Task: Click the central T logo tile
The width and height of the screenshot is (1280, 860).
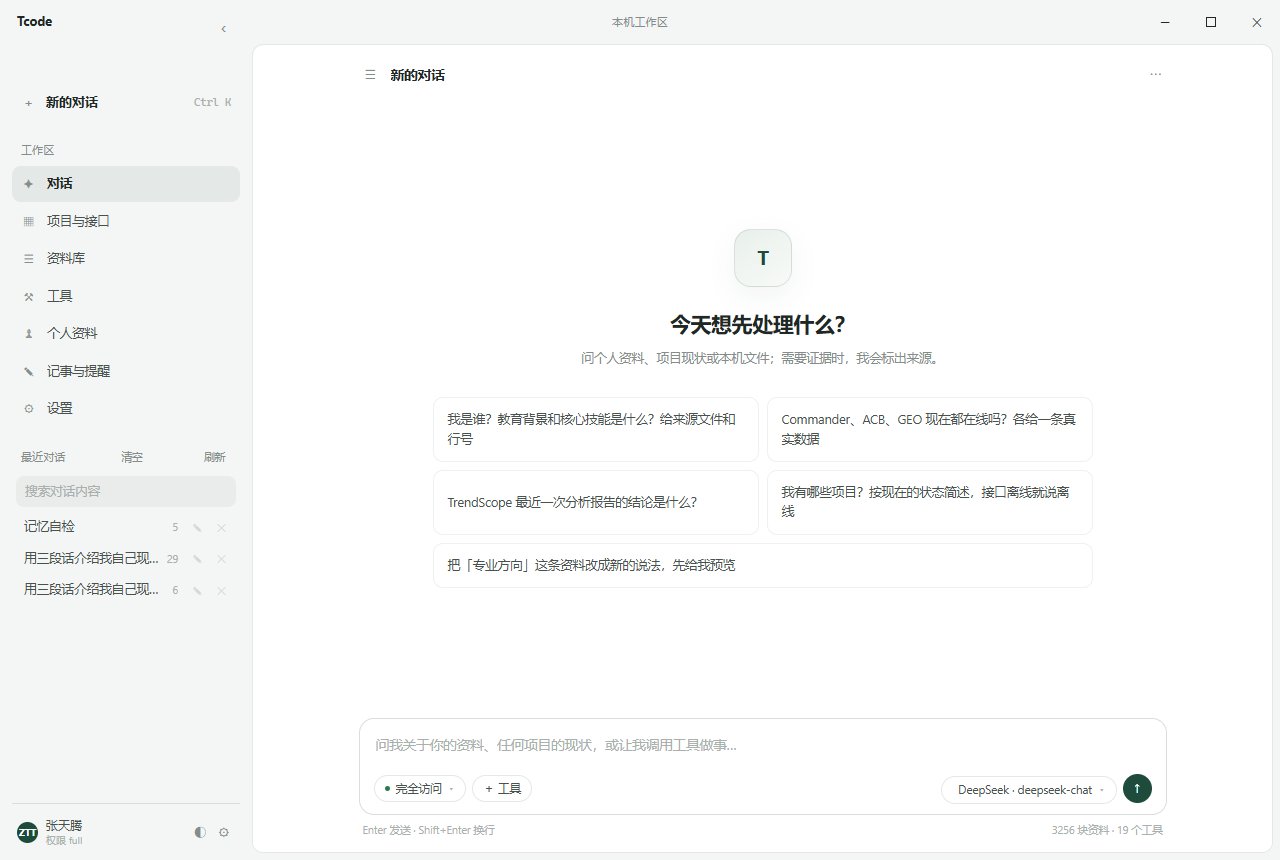Action: click(763, 258)
